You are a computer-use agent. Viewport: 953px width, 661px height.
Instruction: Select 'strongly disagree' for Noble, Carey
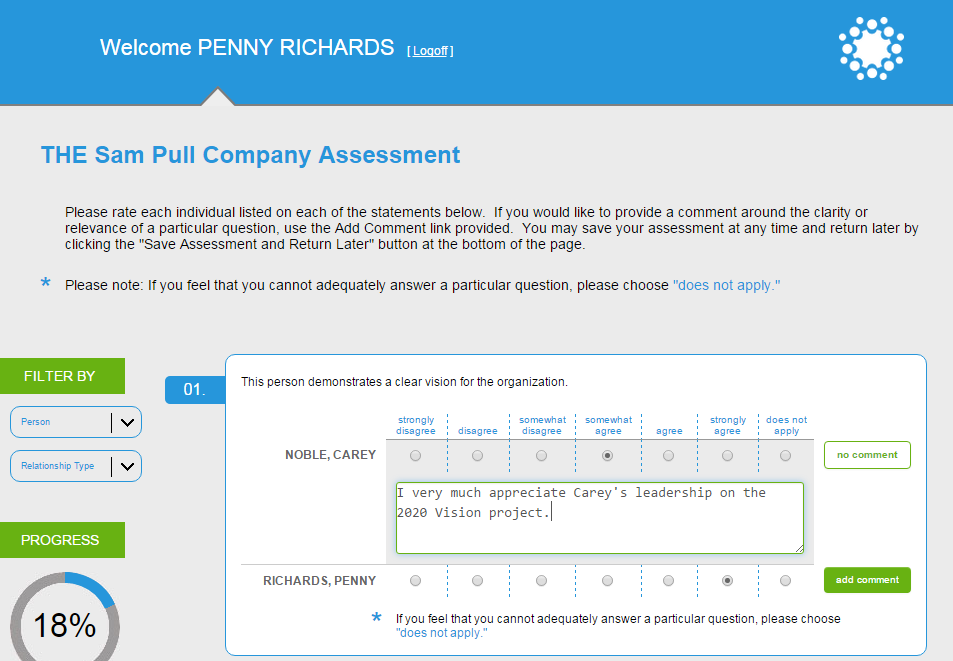pyautogui.click(x=415, y=456)
